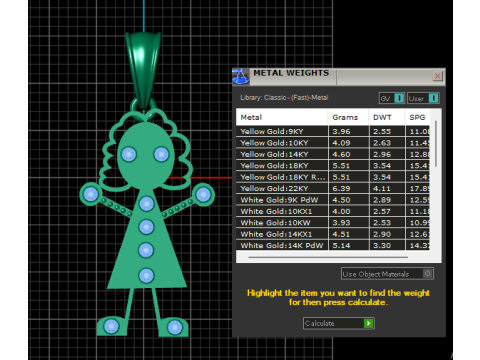
Task: Click the 2.55 DWT value
Action: [382, 131]
